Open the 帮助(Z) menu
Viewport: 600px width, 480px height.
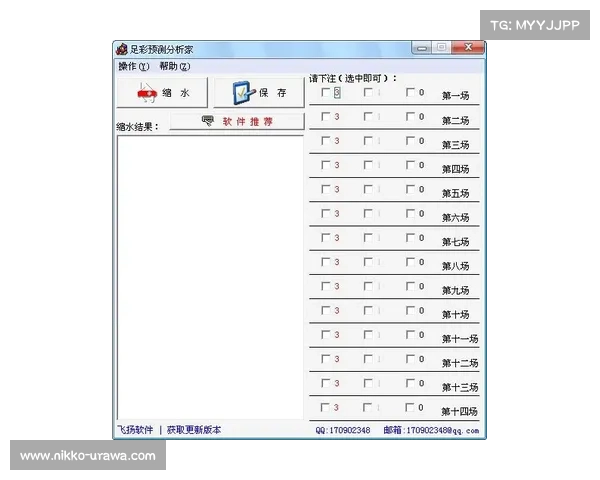[x=175, y=66]
